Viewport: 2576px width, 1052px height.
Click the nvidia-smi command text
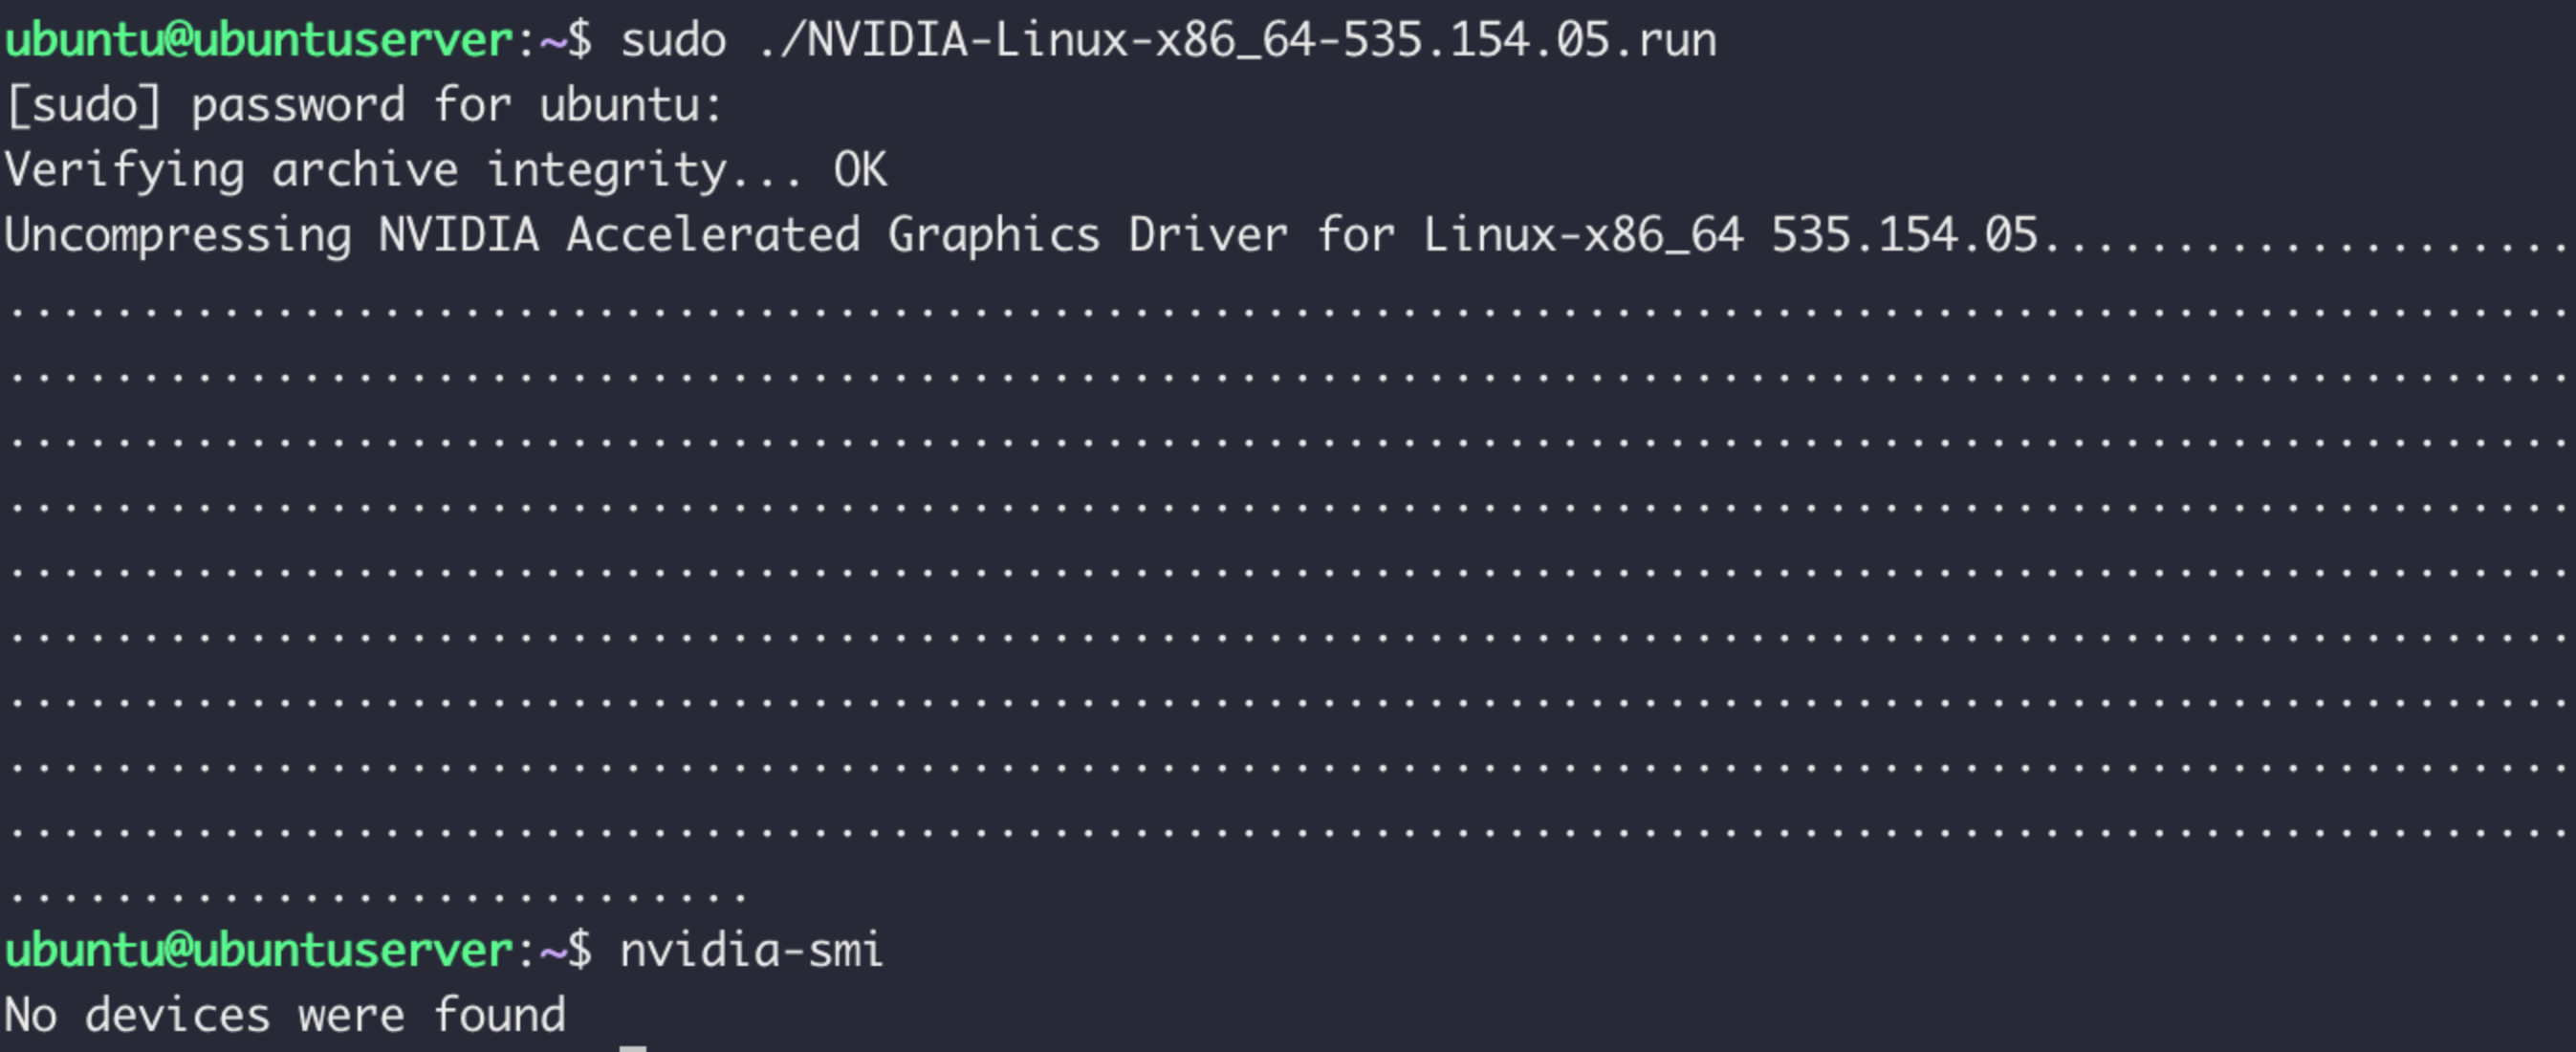tap(751, 951)
